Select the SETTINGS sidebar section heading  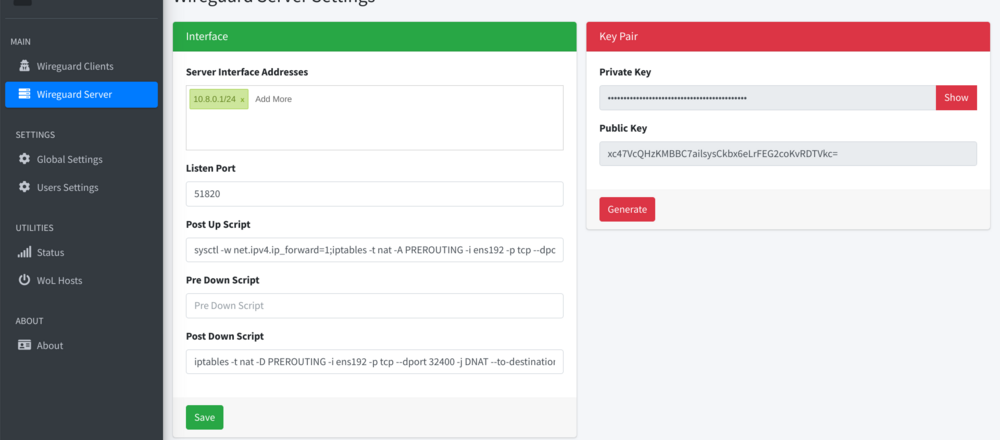pyautogui.click(x=35, y=135)
